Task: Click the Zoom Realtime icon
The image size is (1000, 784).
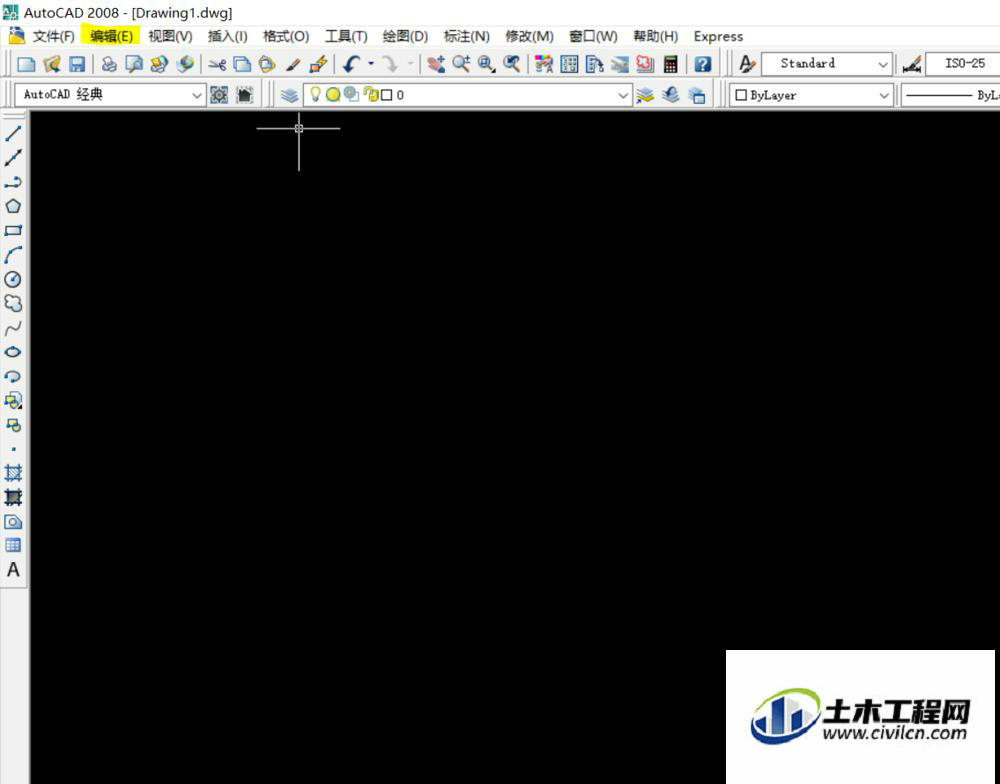Action: tap(461, 64)
